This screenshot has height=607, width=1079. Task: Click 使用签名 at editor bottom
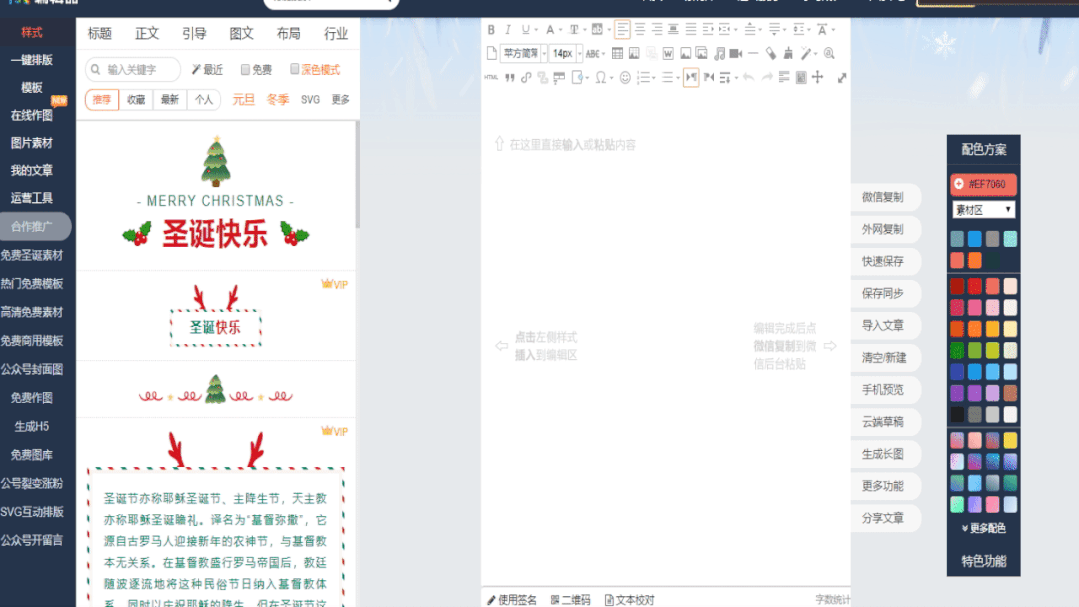tap(512, 600)
